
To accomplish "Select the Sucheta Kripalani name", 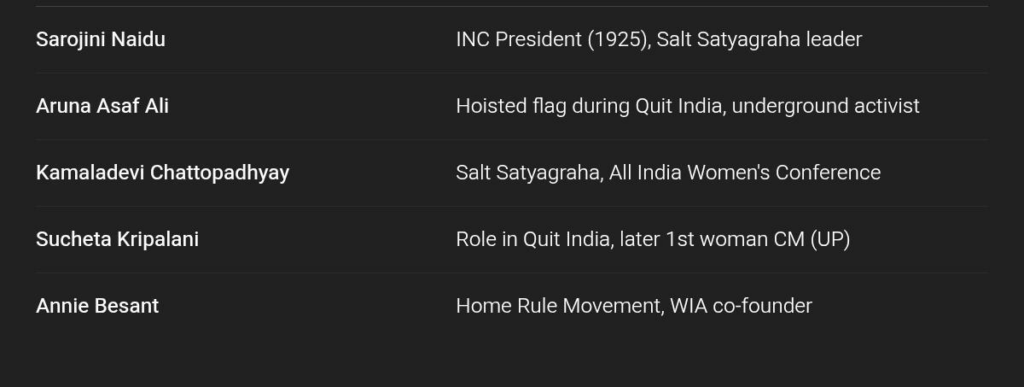I will pyautogui.click(x=118, y=240).
